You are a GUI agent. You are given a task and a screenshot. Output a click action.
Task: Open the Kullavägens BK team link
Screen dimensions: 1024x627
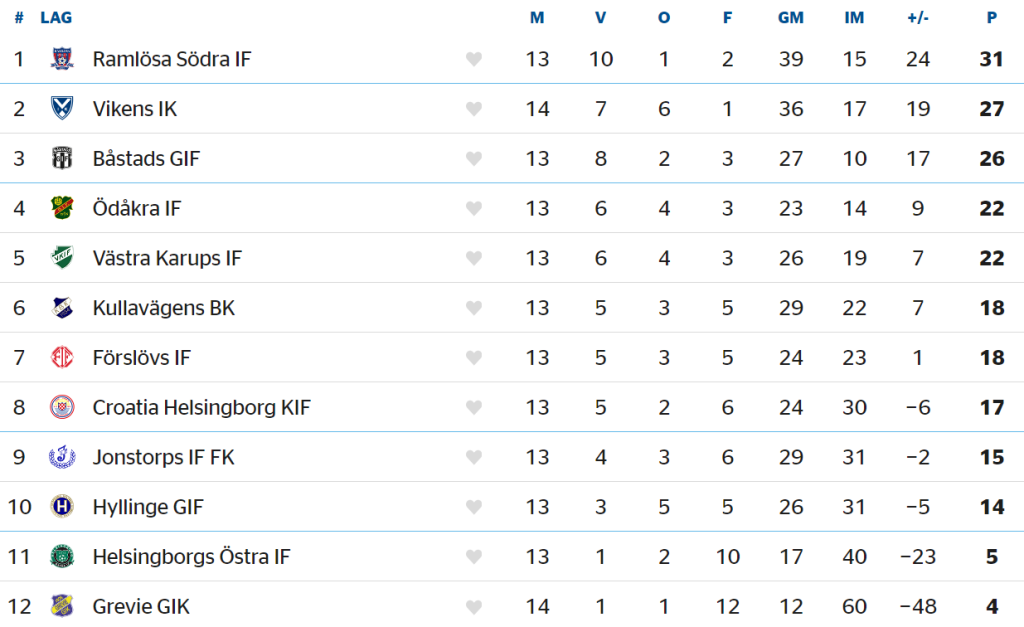(164, 308)
